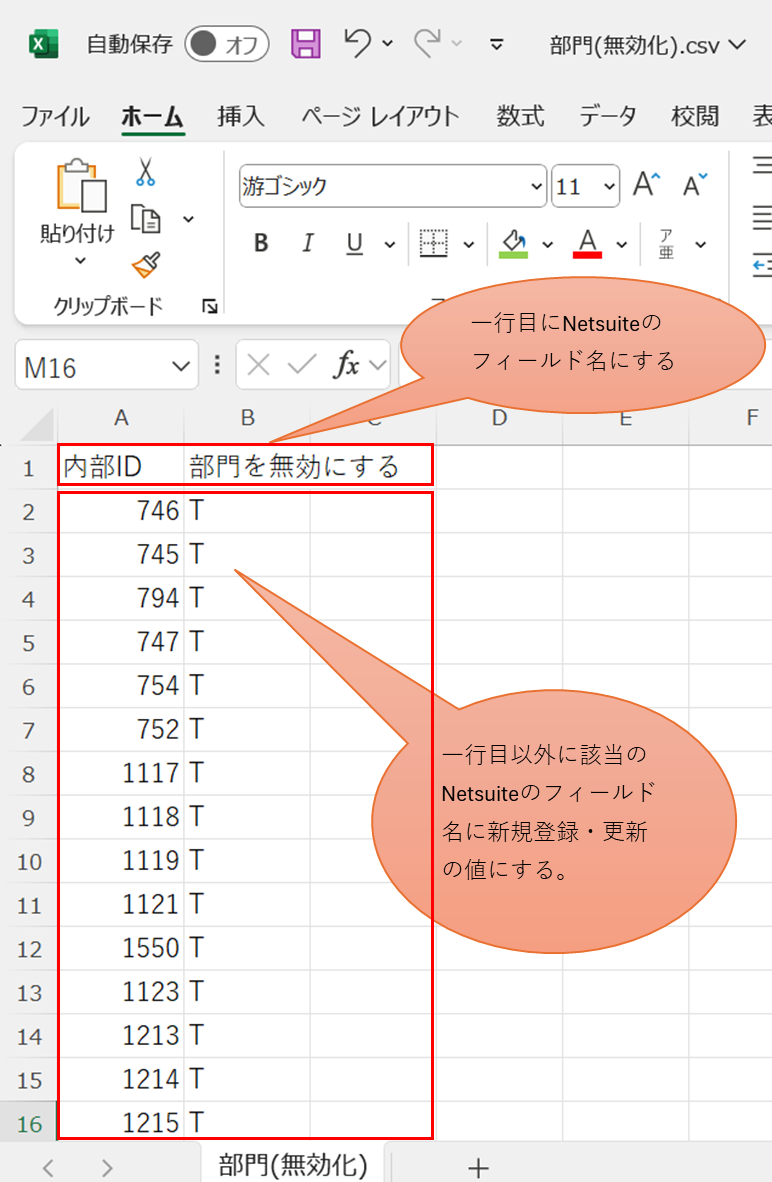Image resolution: width=772 pixels, height=1182 pixels.
Task: Click the purple Save floppy icon
Action: 305,44
